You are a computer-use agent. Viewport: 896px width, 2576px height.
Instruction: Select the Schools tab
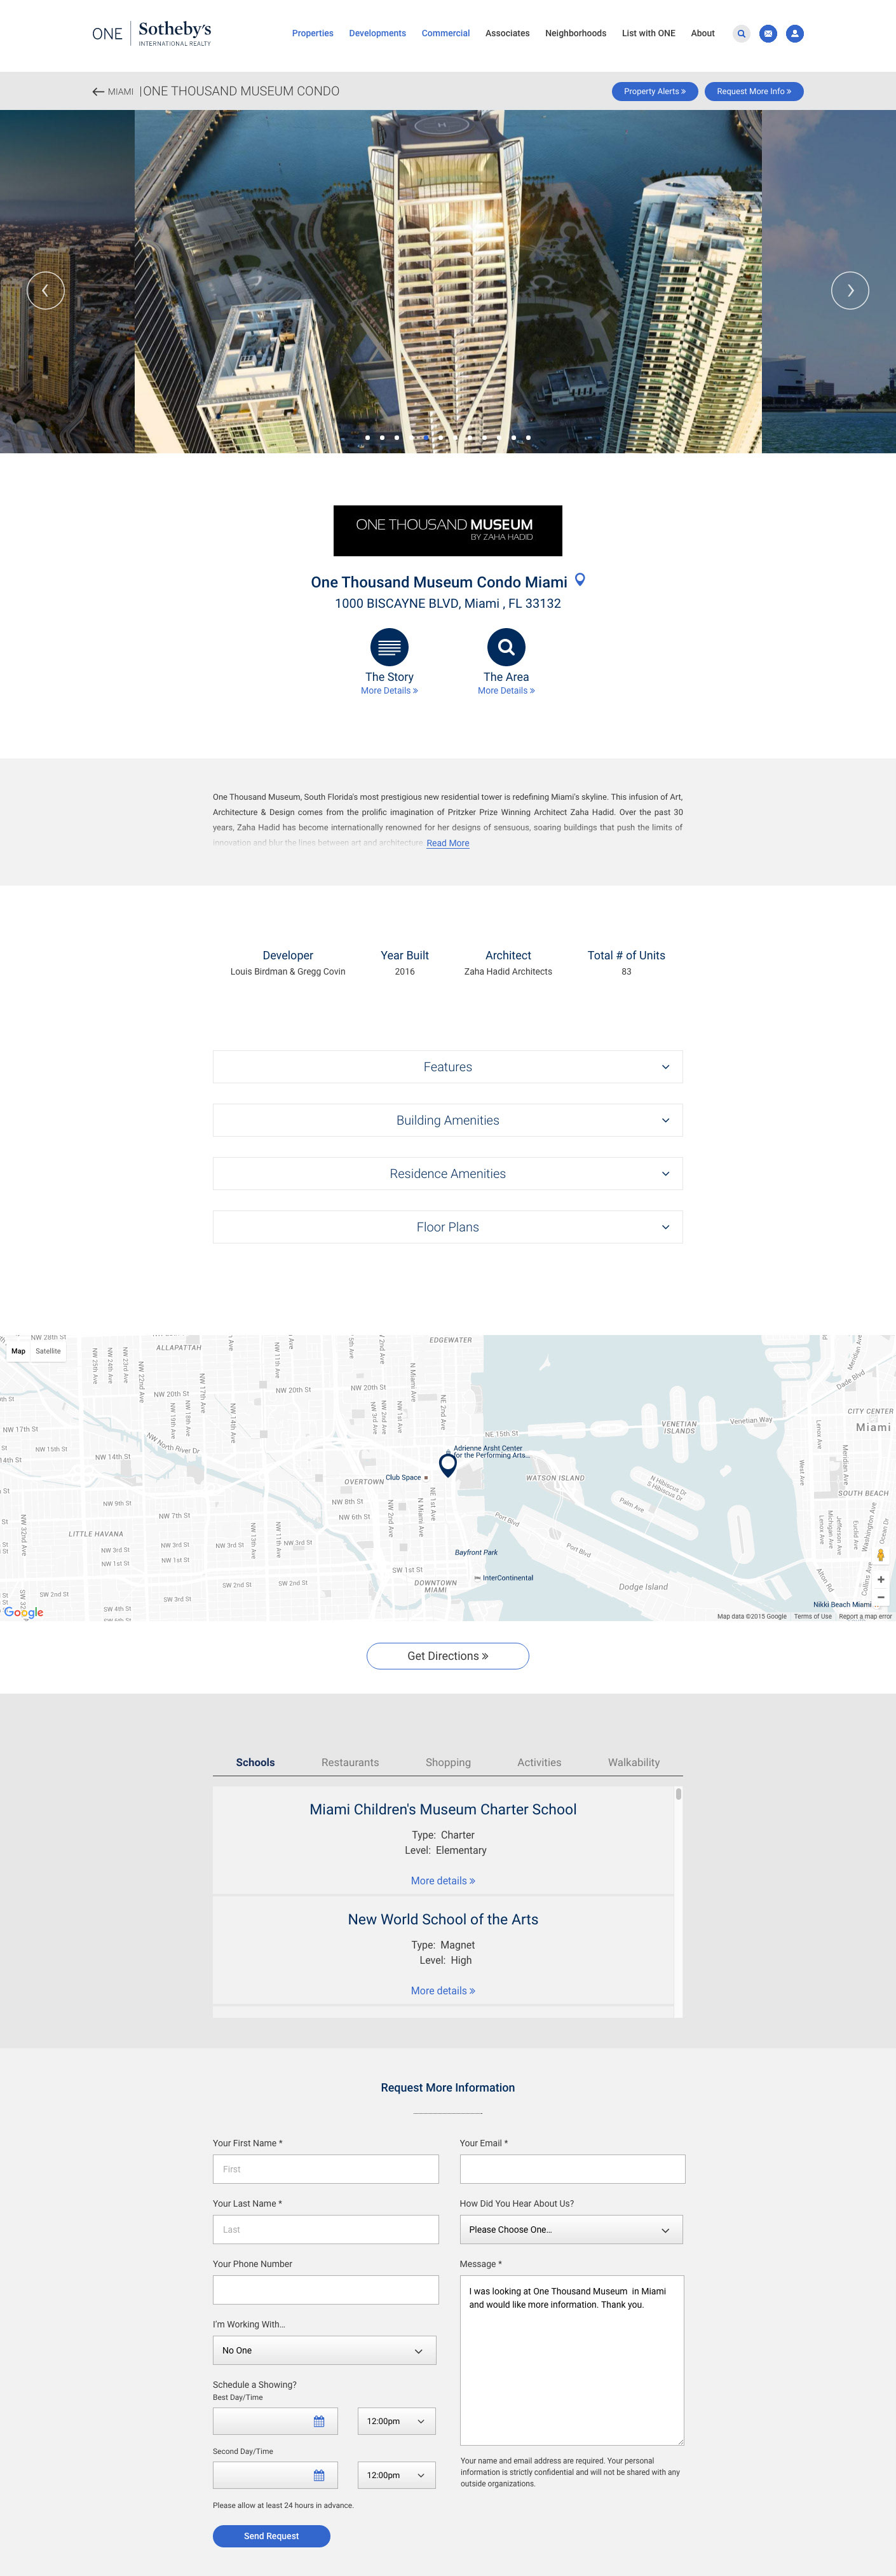pyautogui.click(x=255, y=1762)
